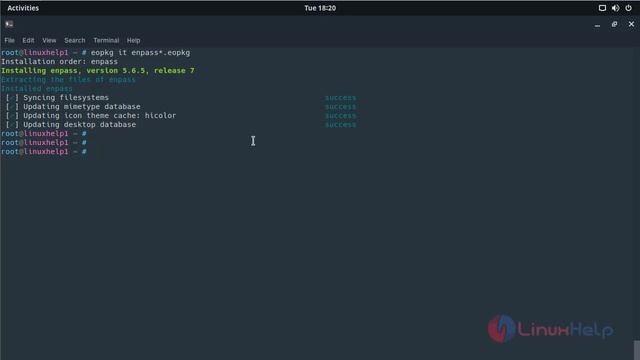Click the Activities button
Viewport: 640px width, 360px height.
point(23,8)
